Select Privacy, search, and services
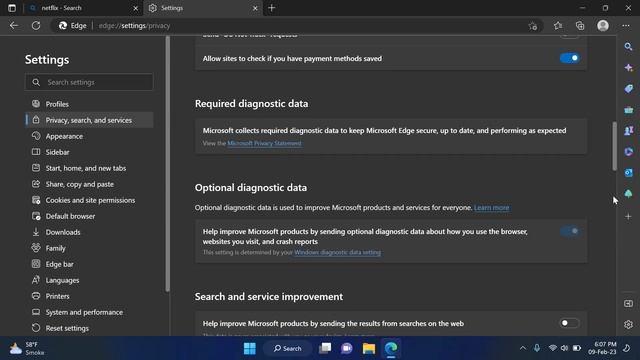This screenshot has width=640, height=360. 89,120
